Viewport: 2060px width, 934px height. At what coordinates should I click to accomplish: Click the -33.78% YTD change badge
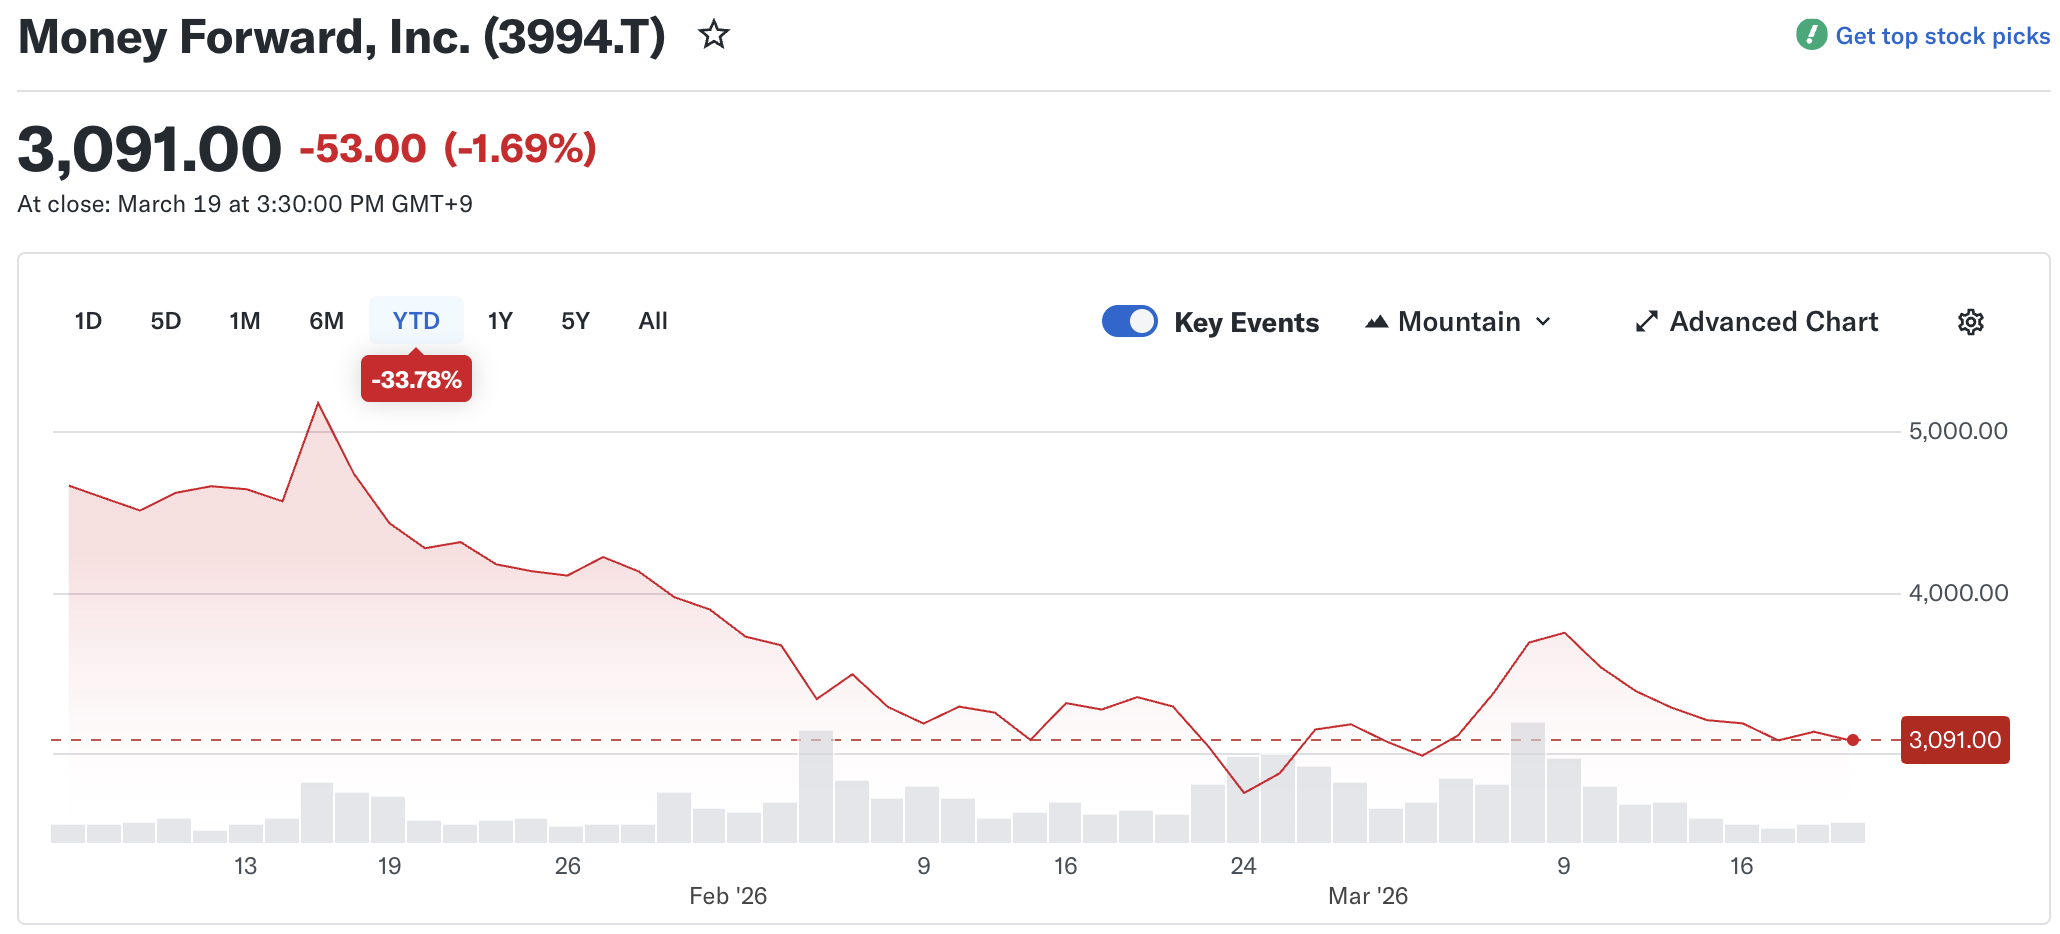(x=416, y=380)
